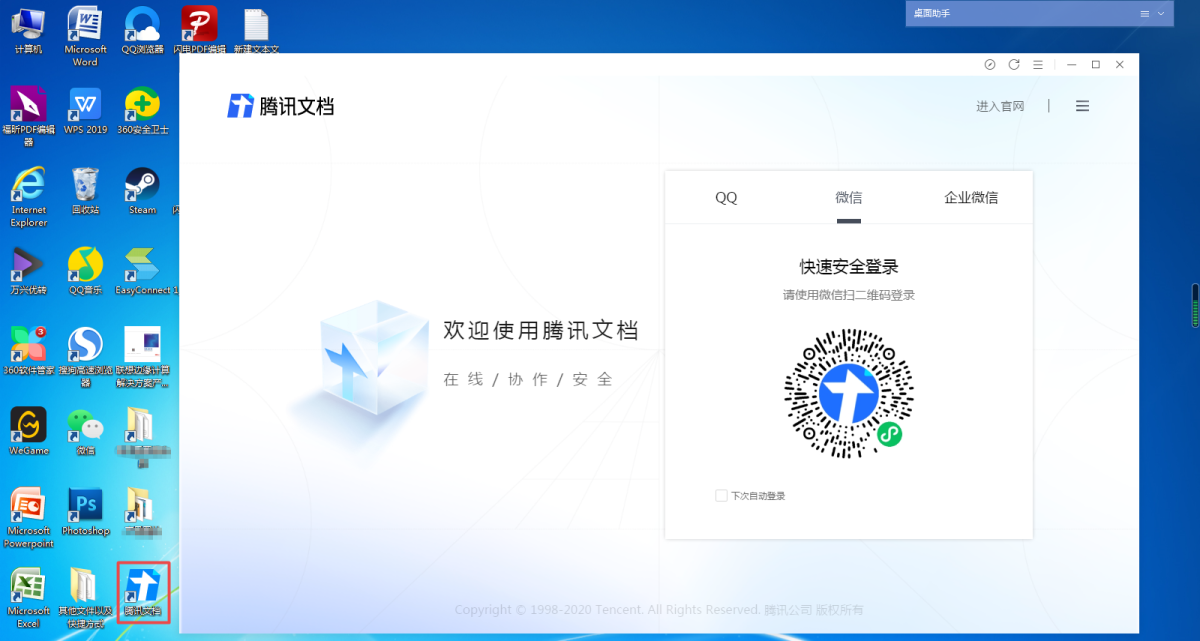Open the 桌面助手 menu icon
This screenshot has width=1200, height=641.
[1144, 14]
